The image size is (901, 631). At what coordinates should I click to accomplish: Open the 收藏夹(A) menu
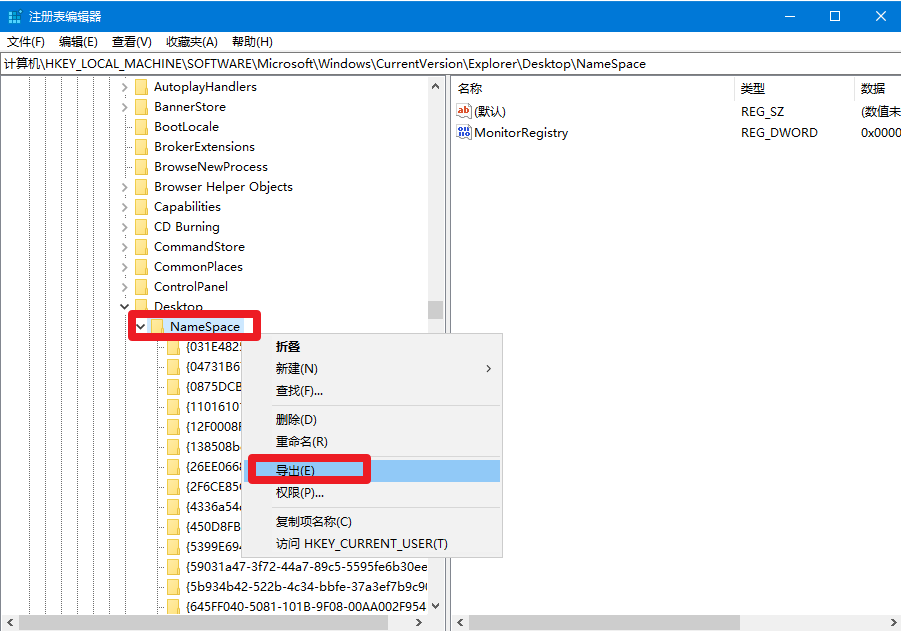coord(191,42)
